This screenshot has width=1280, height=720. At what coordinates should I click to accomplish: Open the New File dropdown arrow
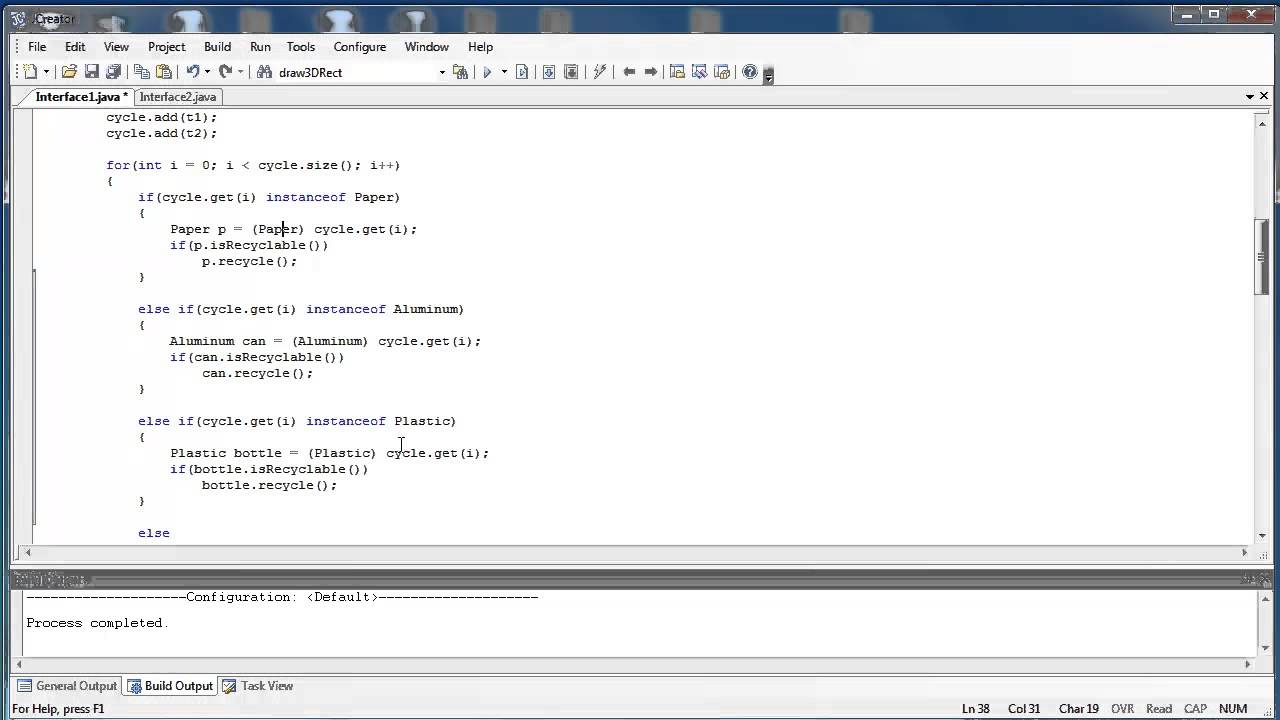[x=46, y=72]
